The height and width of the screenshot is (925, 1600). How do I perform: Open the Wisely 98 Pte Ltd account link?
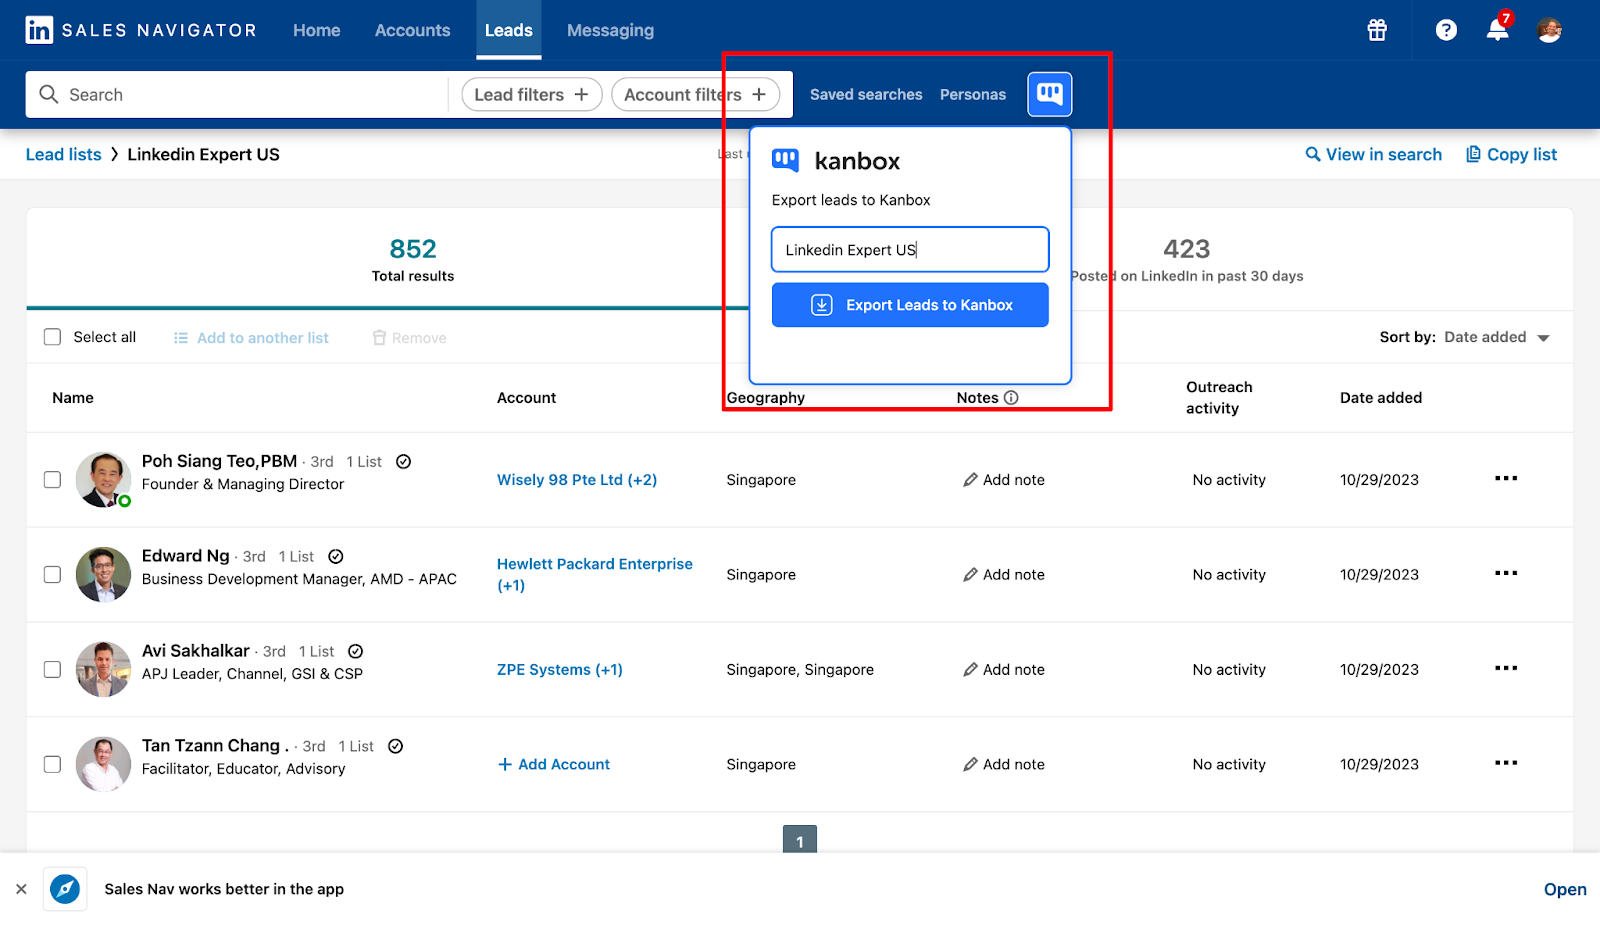click(x=577, y=479)
